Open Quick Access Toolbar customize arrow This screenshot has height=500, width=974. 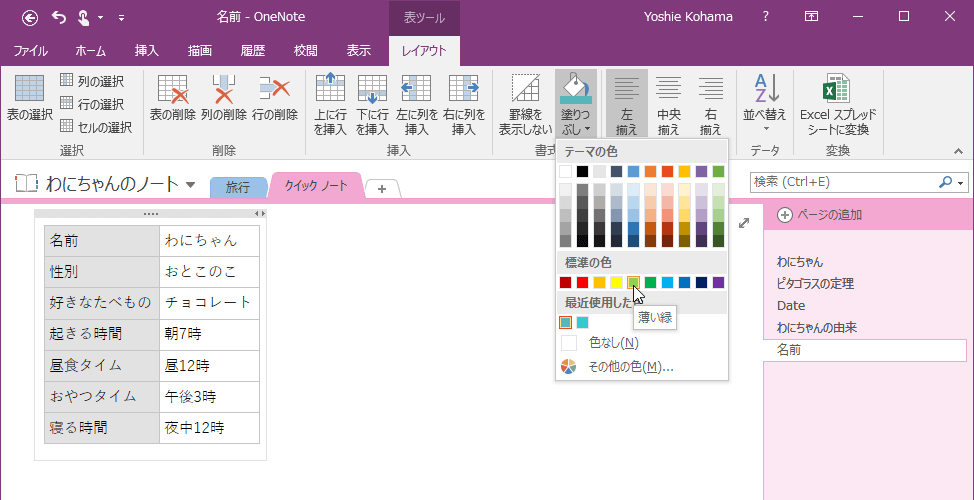coord(121,18)
